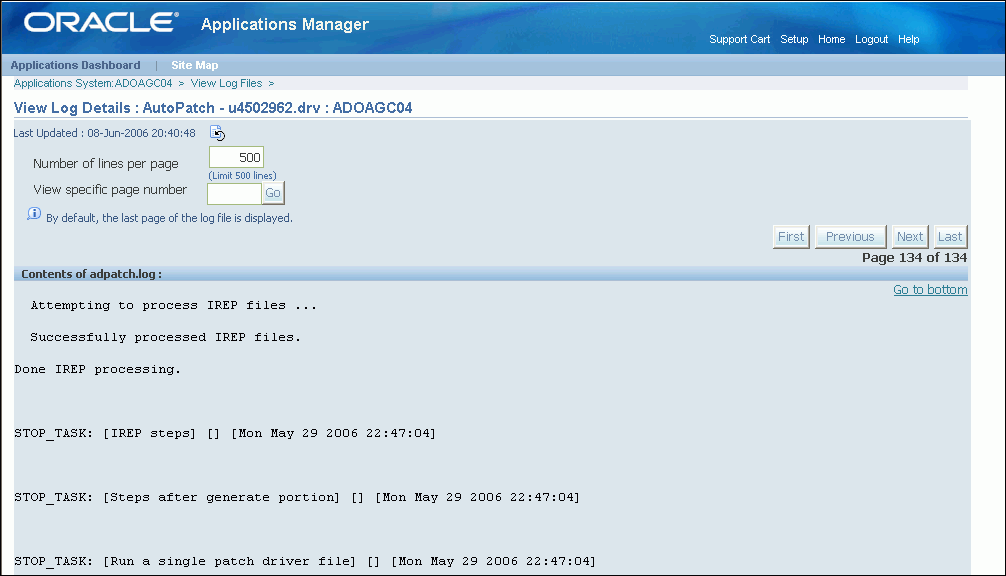Click STOP_TASK Run a single patch driver line

pos(305,562)
